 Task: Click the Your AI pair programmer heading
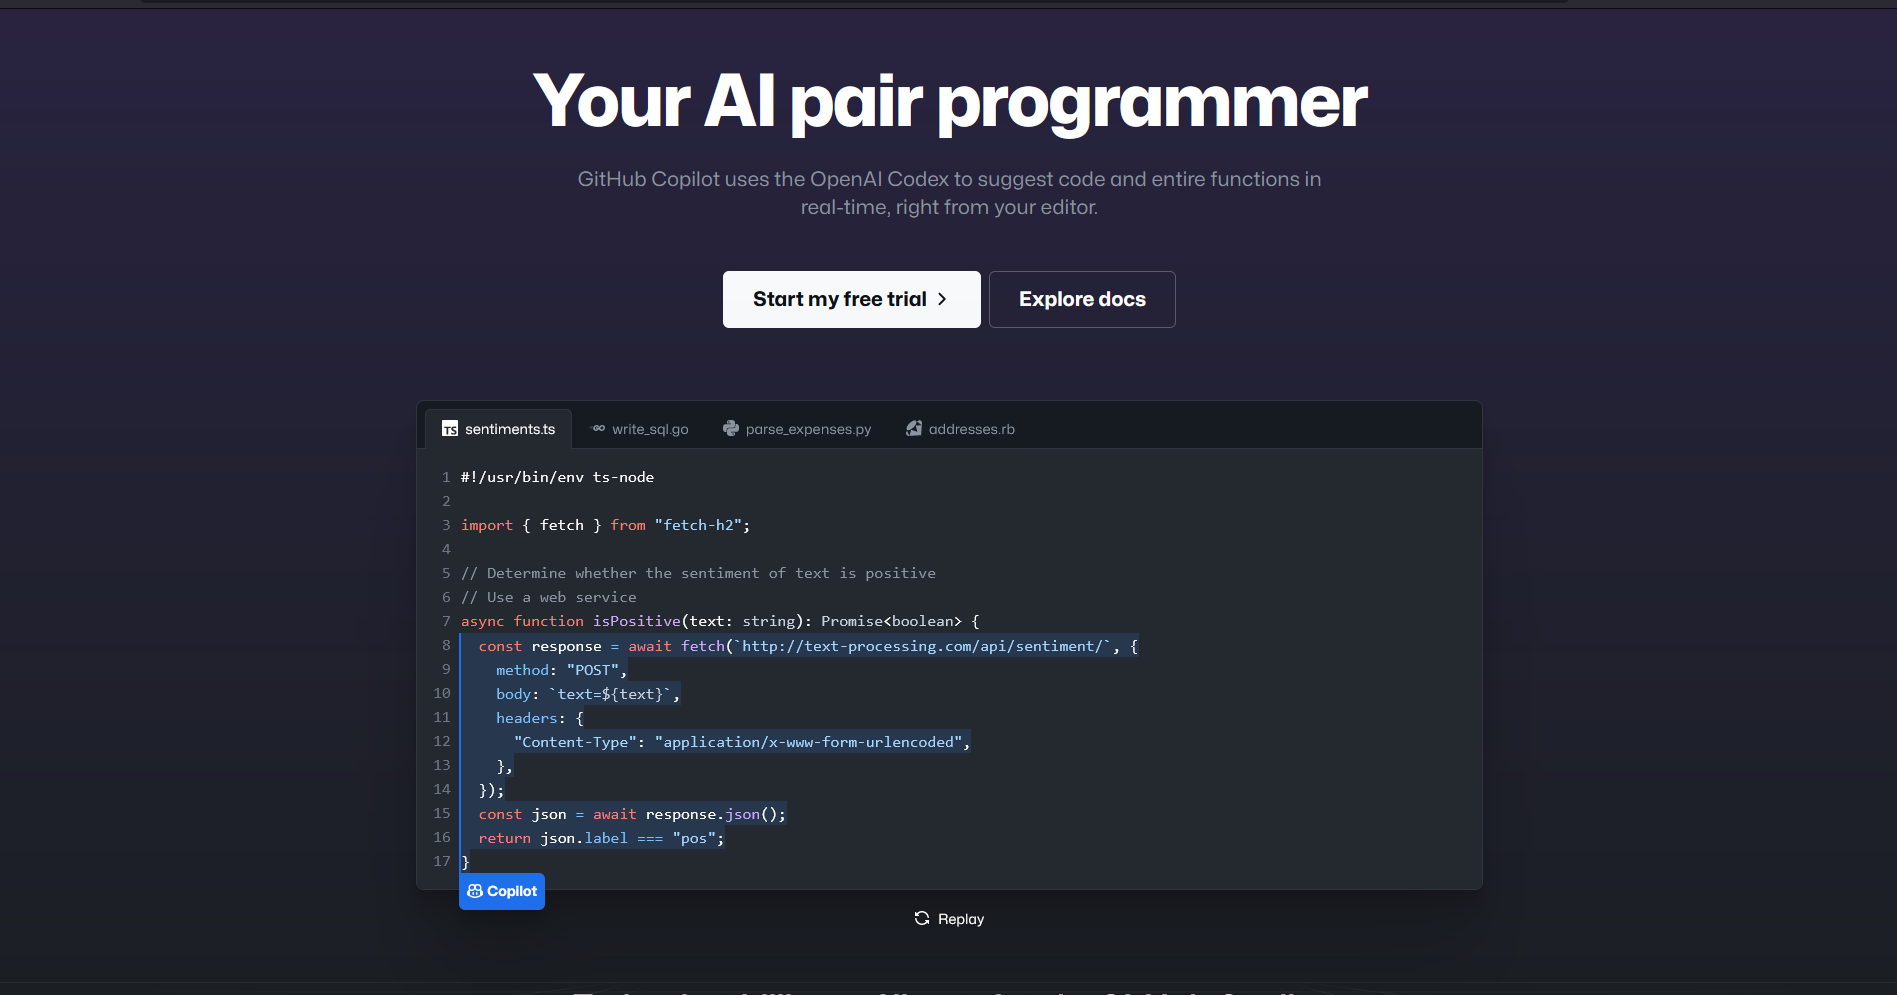950,101
